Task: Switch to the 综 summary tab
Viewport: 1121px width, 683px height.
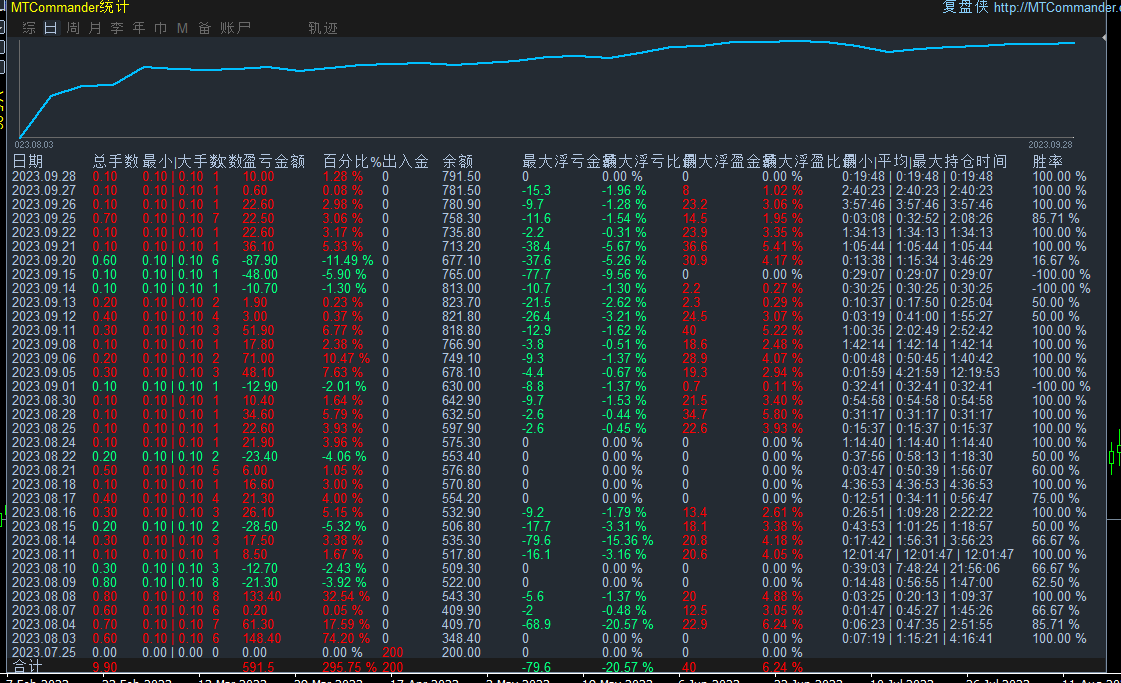Action: click(29, 28)
